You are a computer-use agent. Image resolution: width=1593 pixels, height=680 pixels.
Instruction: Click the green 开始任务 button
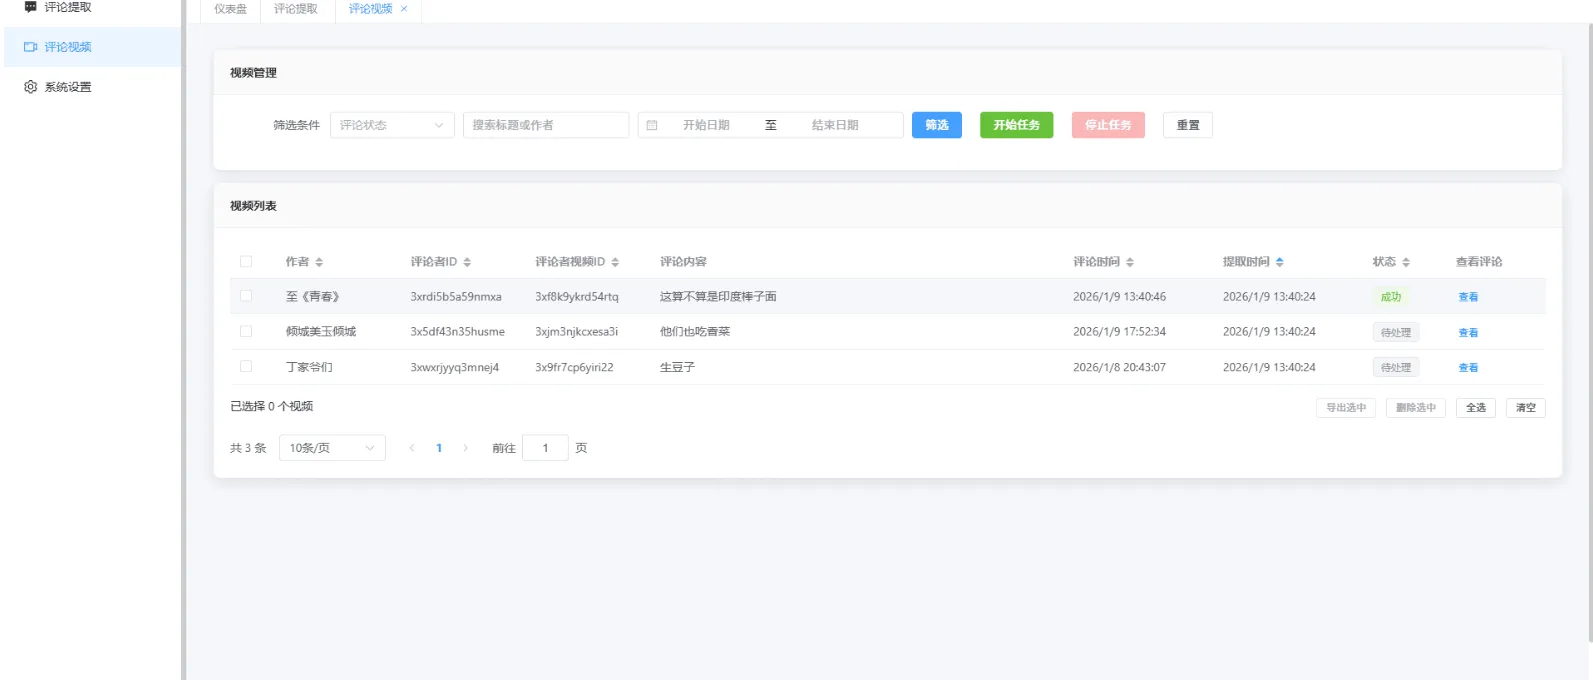[x=1016, y=125]
